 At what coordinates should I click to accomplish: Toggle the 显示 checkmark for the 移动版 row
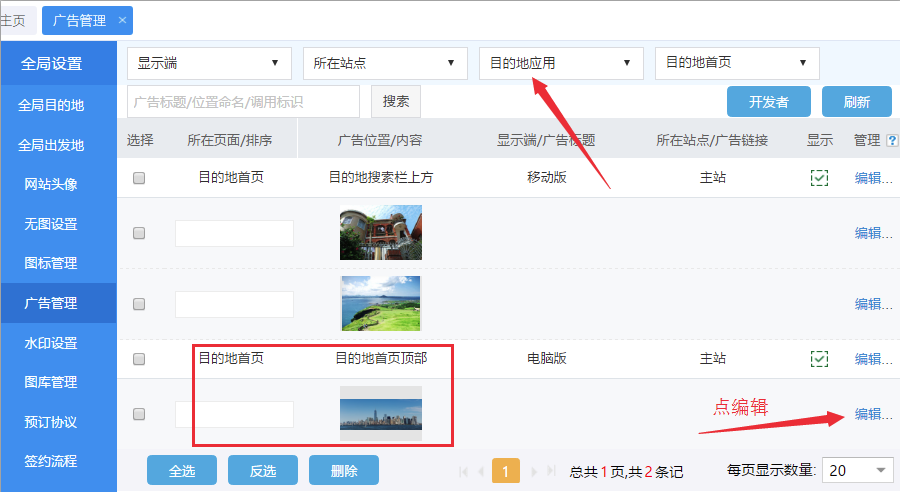pos(819,178)
